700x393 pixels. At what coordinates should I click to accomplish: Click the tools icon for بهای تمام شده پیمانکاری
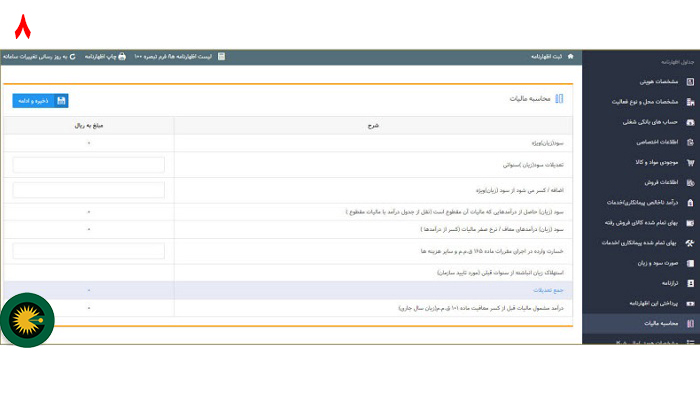[690, 243]
